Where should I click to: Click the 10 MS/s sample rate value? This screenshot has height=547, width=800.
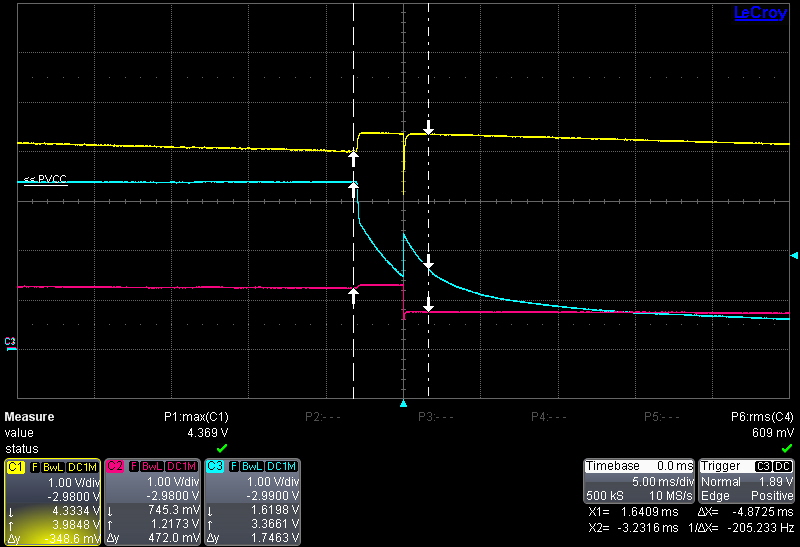tap(671, 495)
